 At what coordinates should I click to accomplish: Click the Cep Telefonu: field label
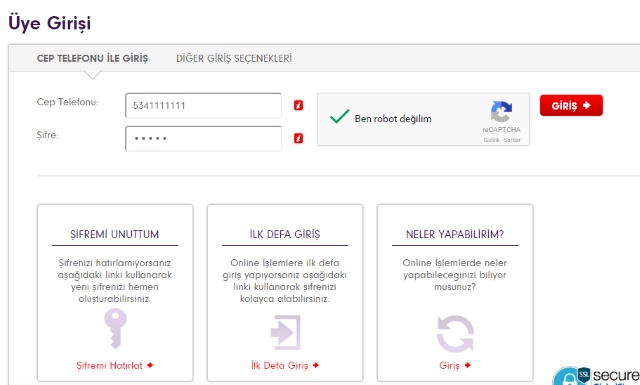67,102
